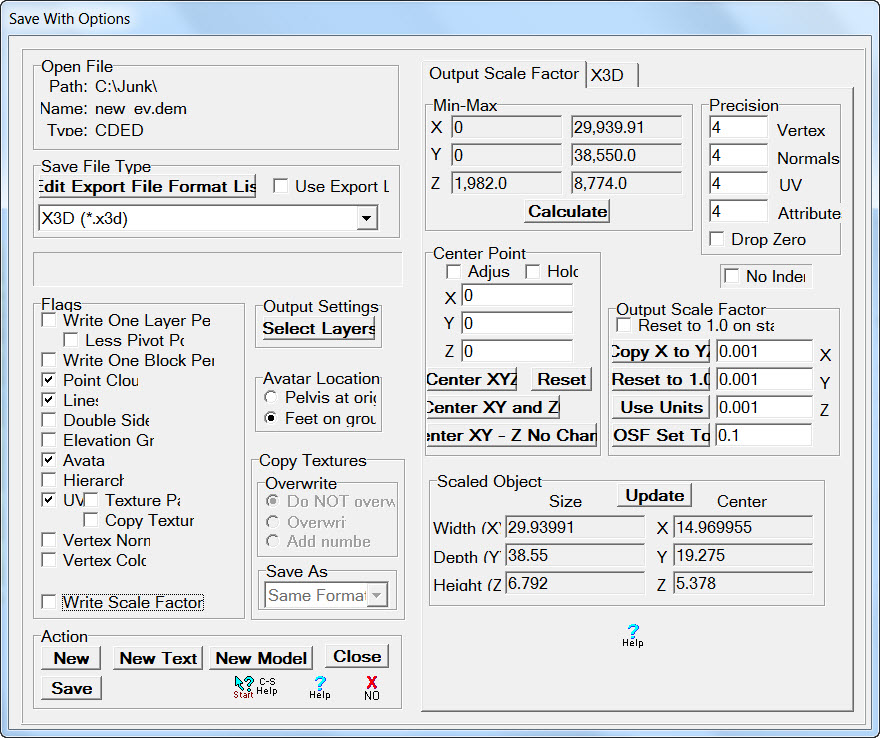Enable Vertex Colors checkbox

pos(49,560)
